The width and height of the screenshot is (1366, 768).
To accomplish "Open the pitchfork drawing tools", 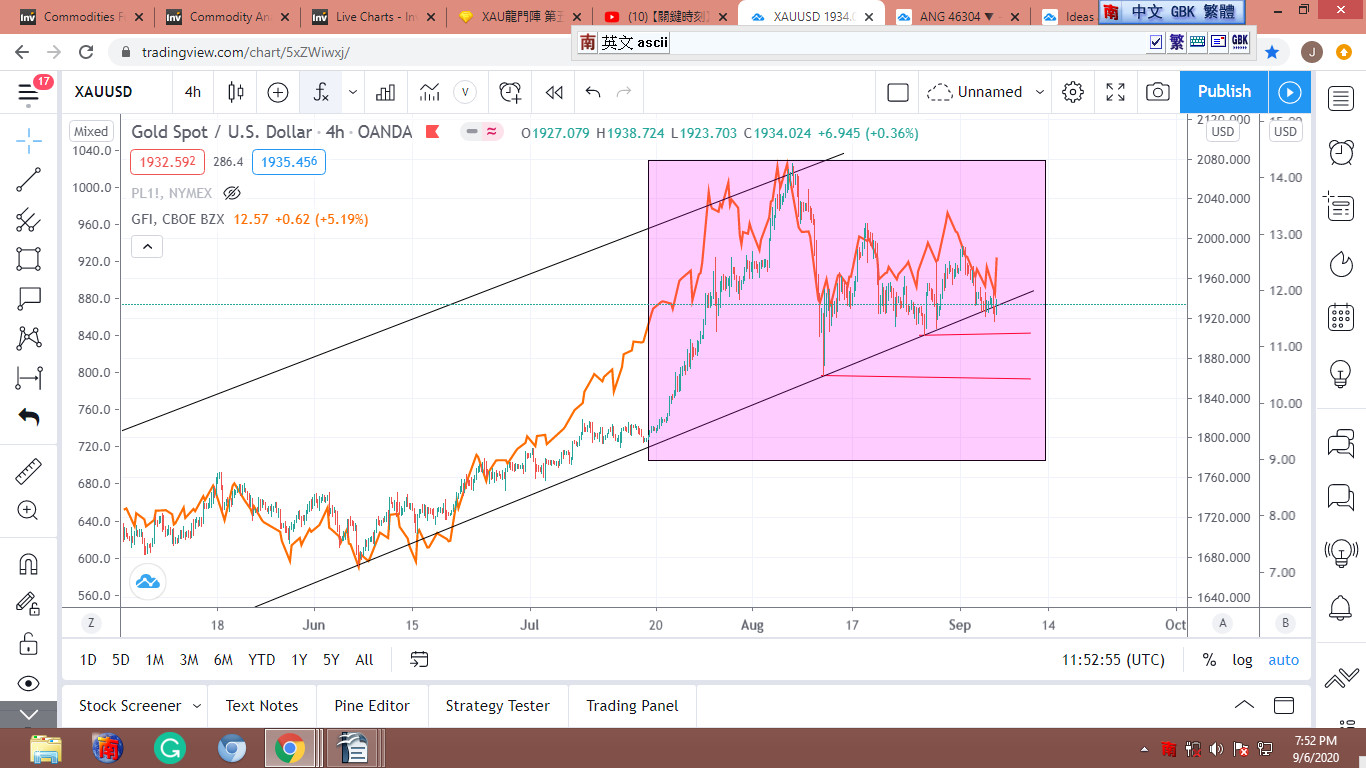I will [29, 221].
